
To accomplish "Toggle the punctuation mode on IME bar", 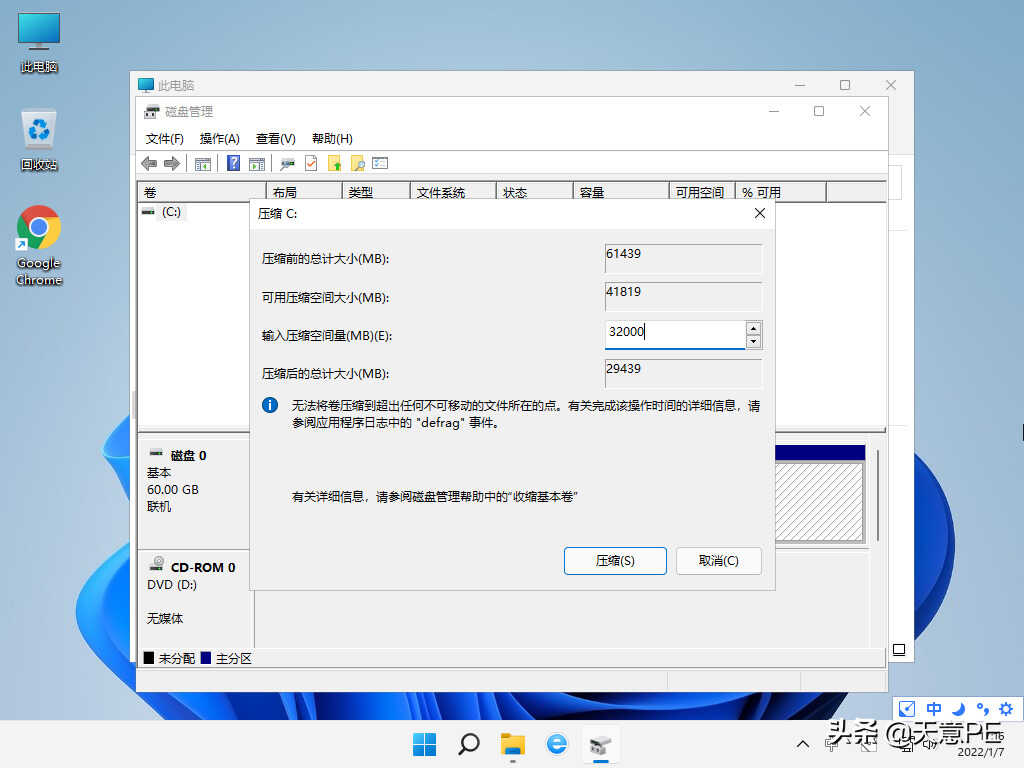I will pos(982,709).
